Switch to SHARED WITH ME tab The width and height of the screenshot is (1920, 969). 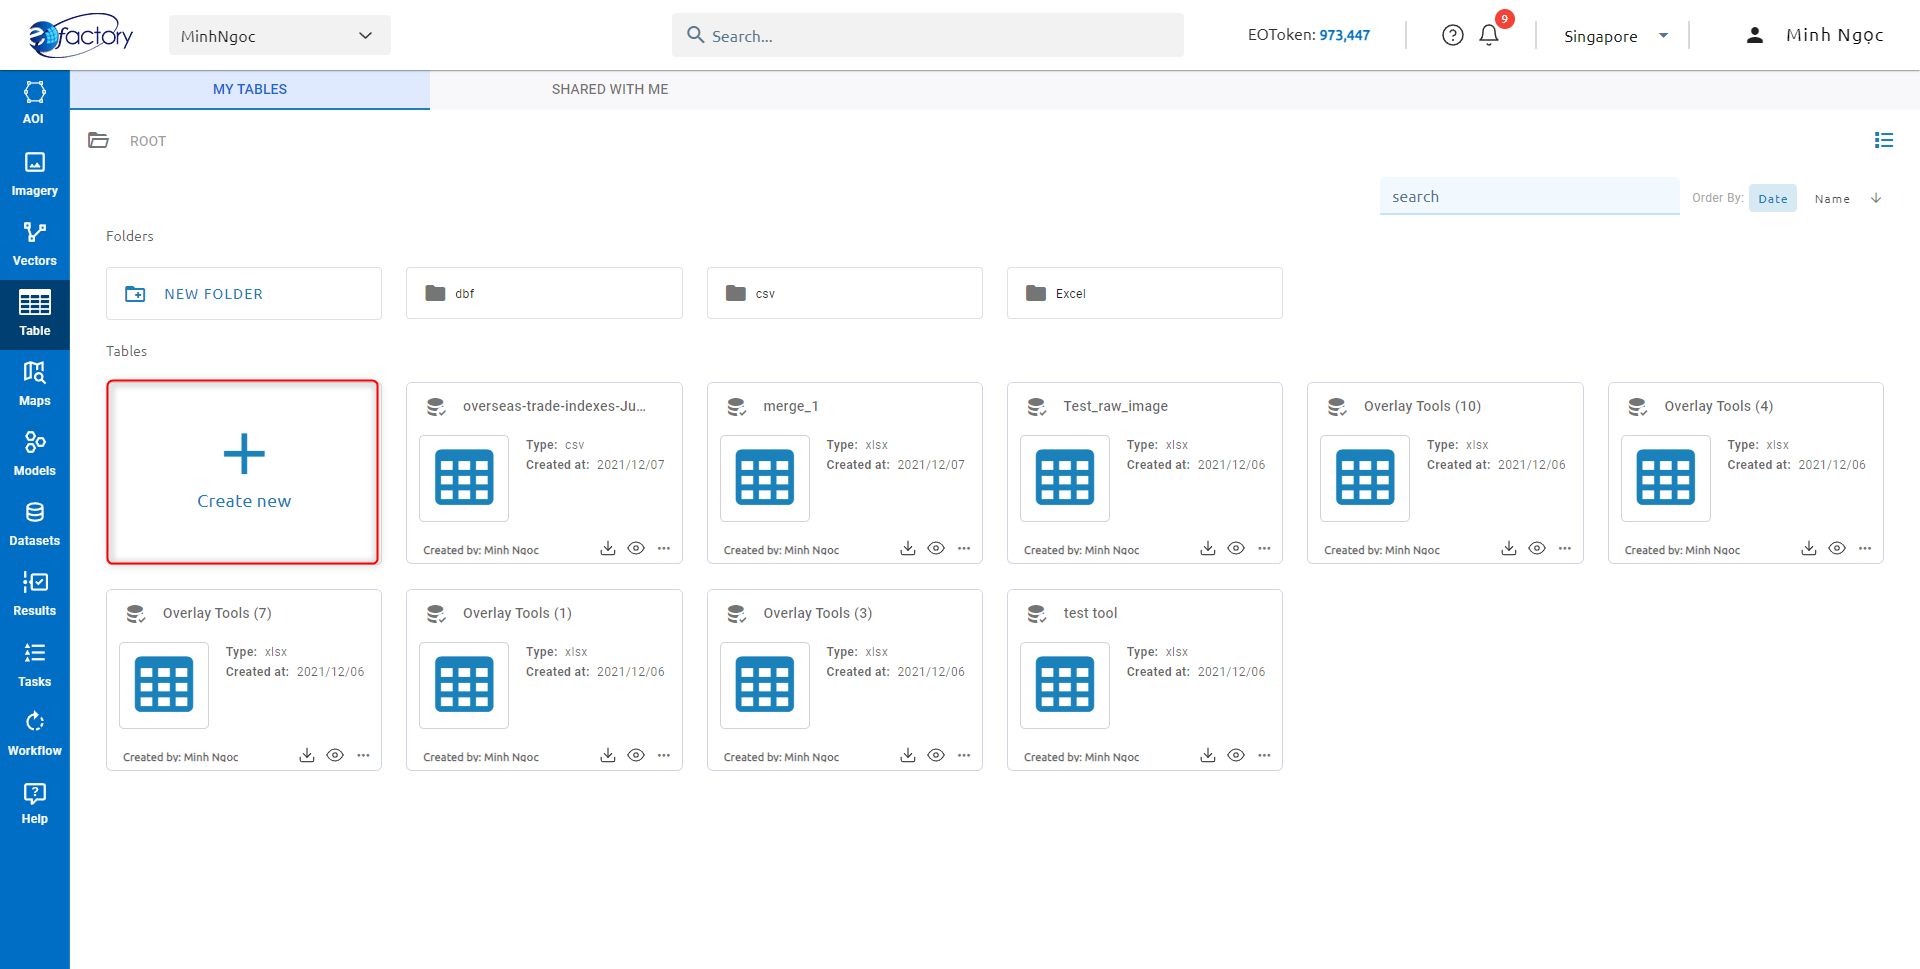(610, 89)
